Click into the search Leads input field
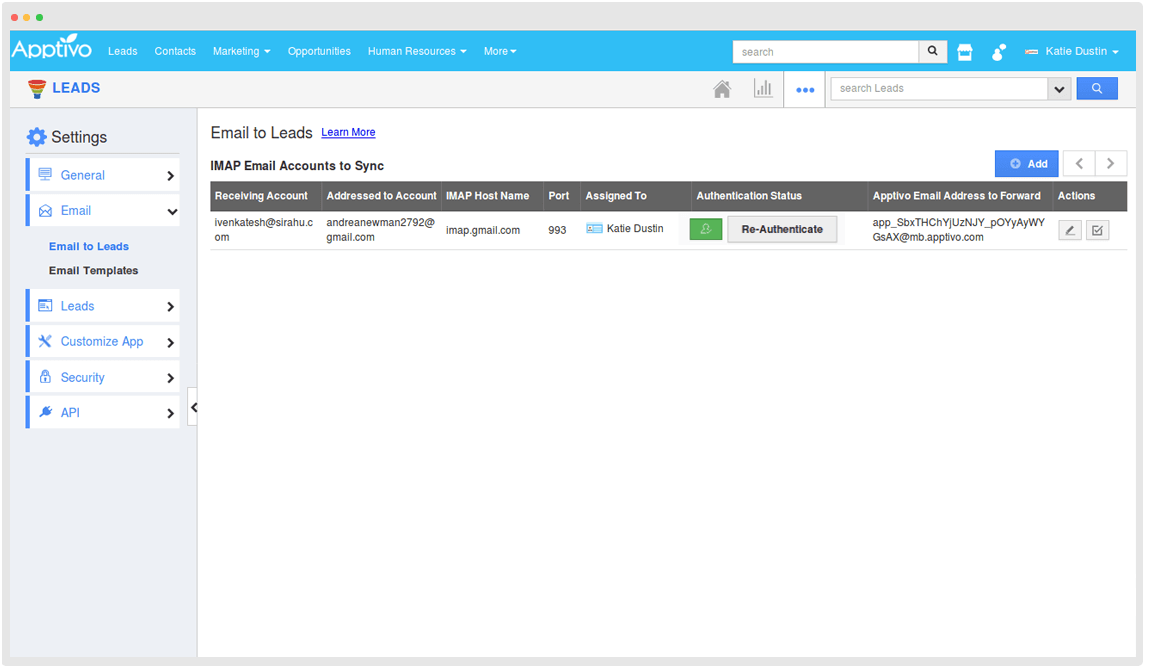Viewport: 1150px width, 670px height. coord(938,89)
